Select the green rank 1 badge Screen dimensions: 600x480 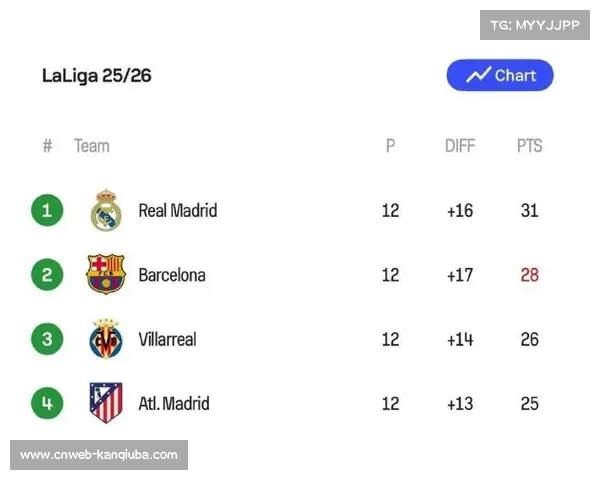point(47,211)
